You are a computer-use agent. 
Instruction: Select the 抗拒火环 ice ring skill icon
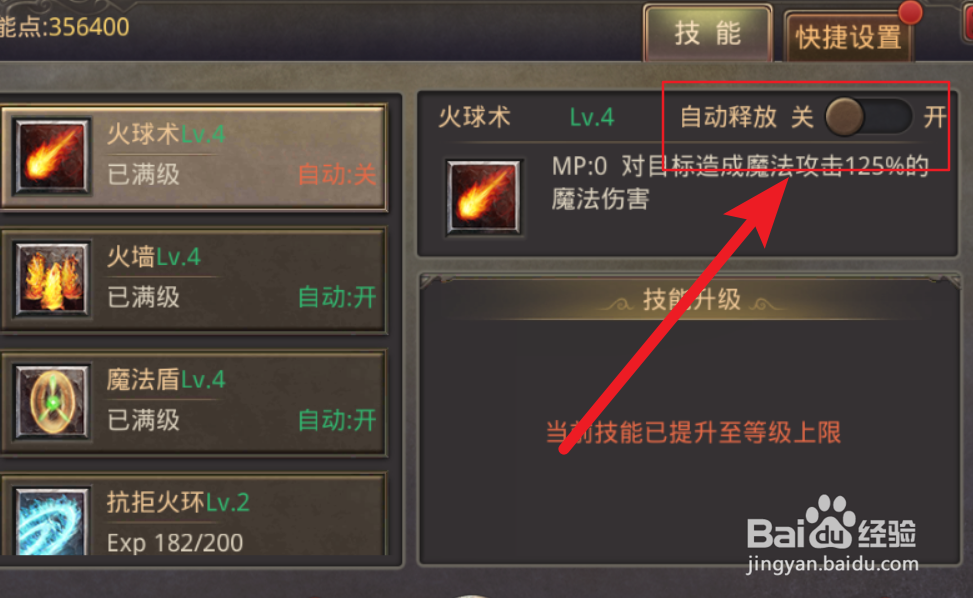[x=52, y=521]
